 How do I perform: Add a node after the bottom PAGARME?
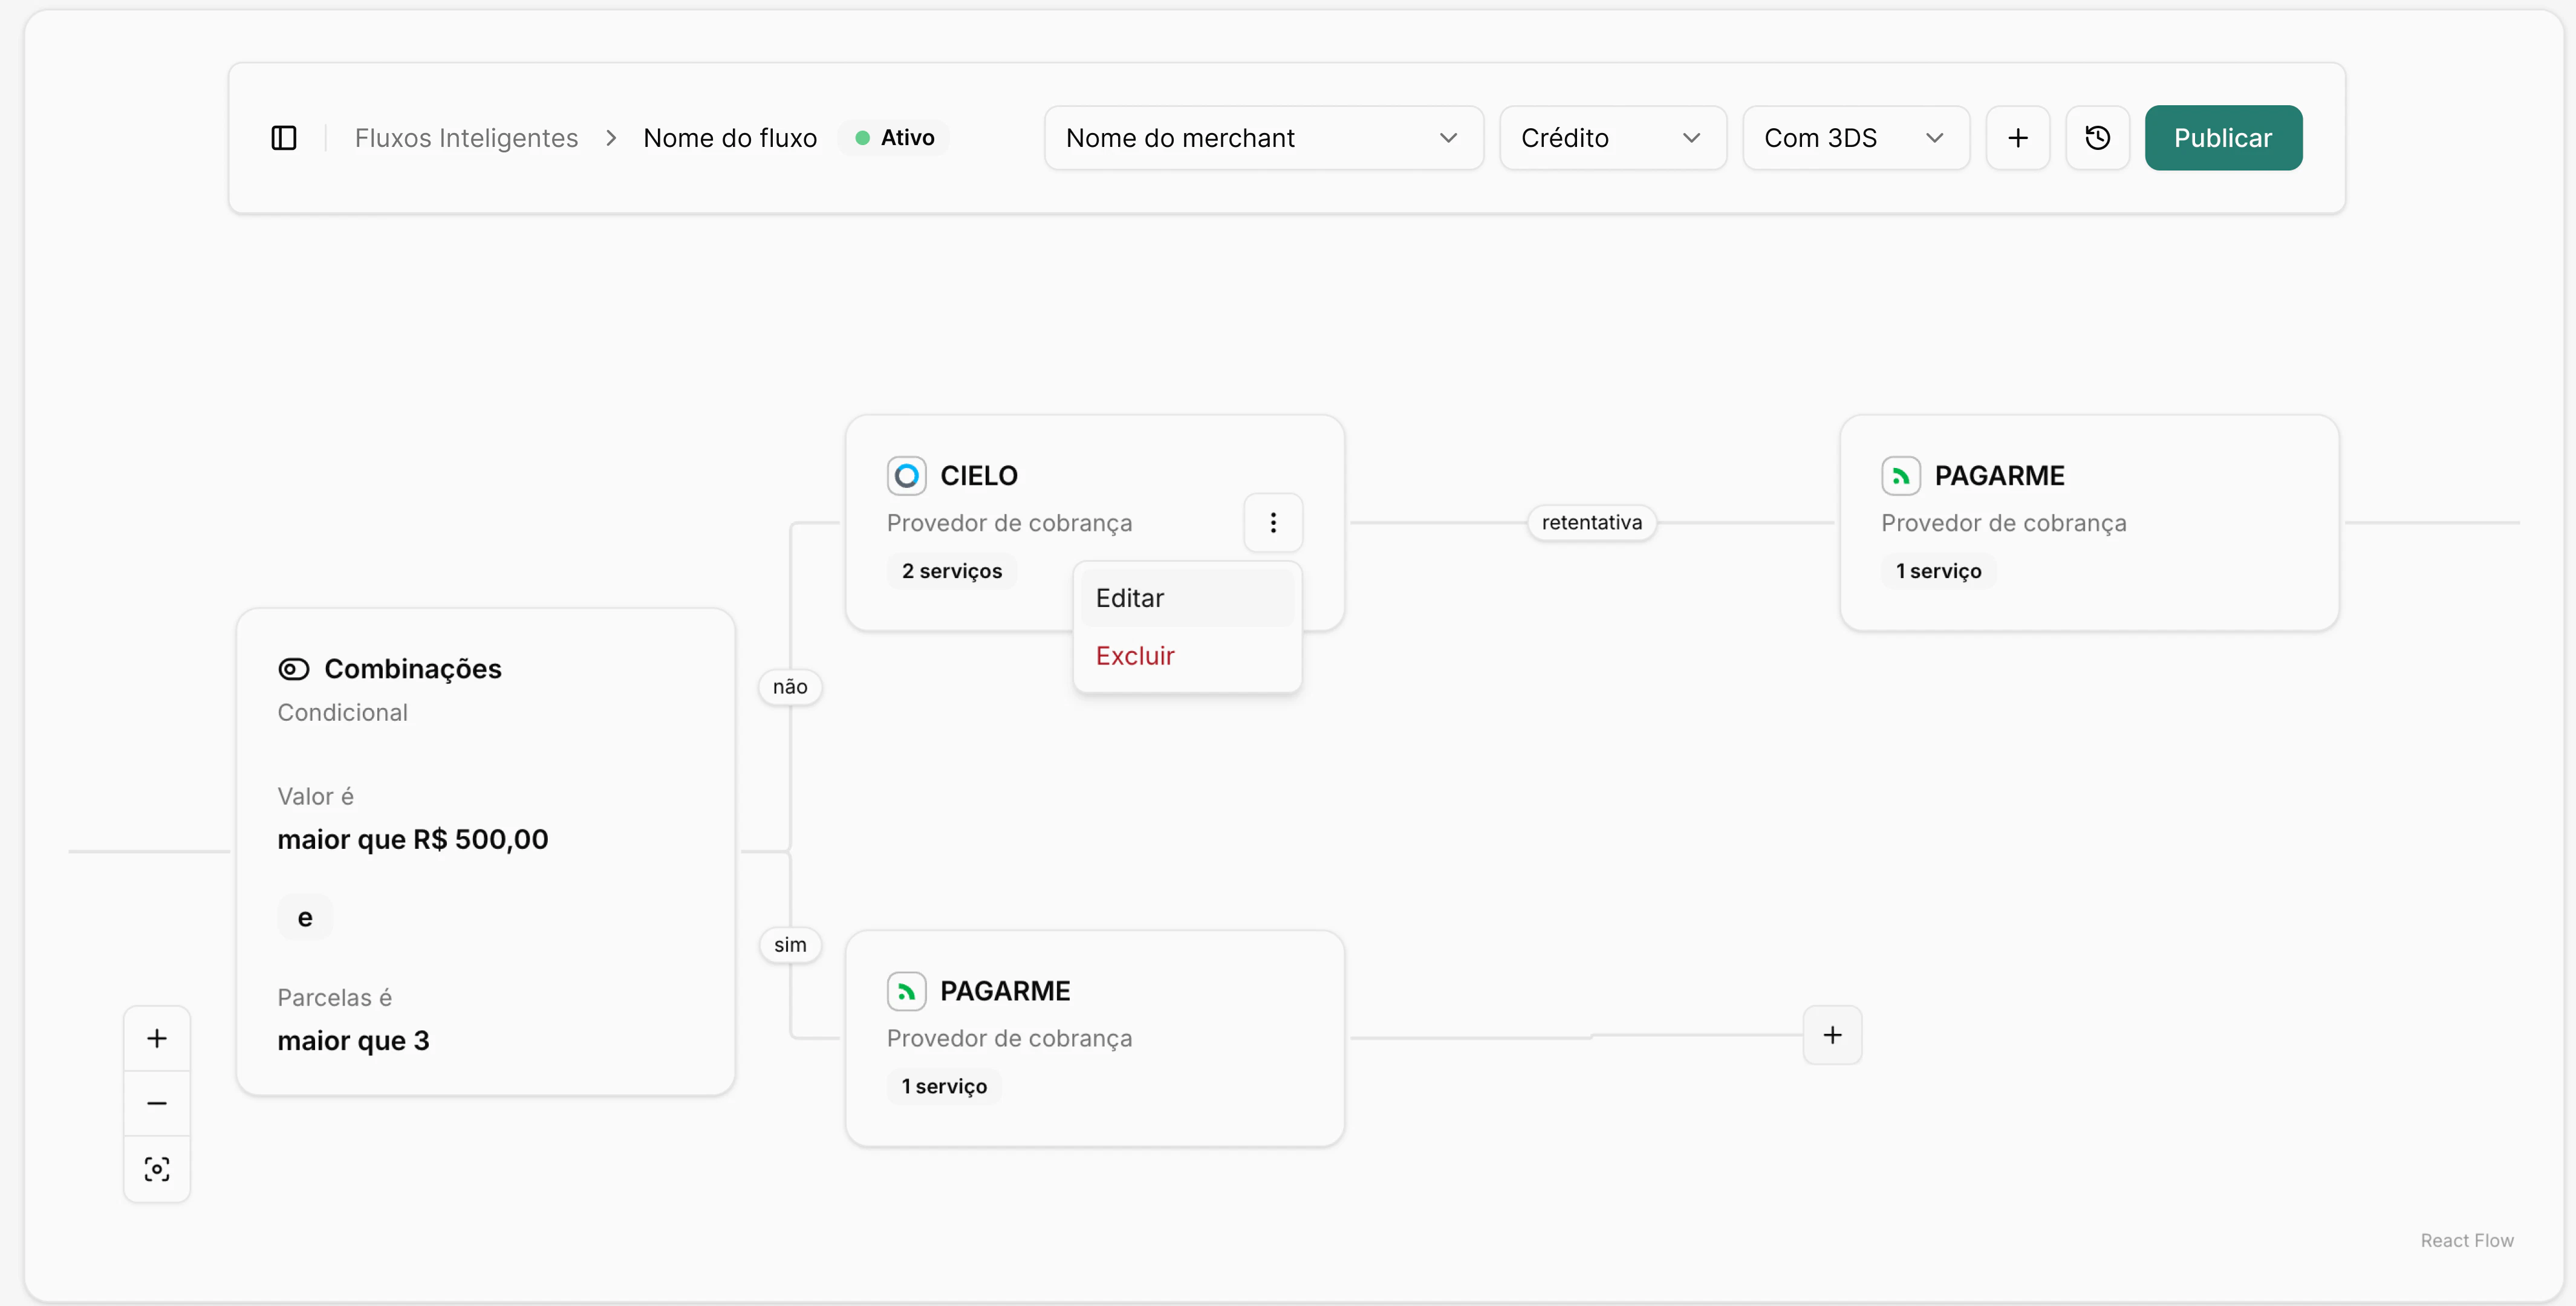coord(1832,1035)
